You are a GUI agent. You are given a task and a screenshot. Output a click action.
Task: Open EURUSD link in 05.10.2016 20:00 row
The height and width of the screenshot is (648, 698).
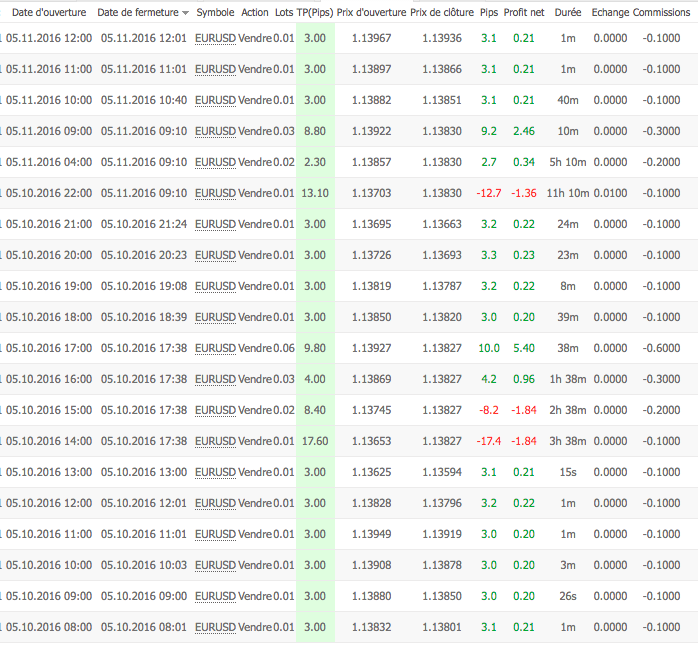click(215, 255)
